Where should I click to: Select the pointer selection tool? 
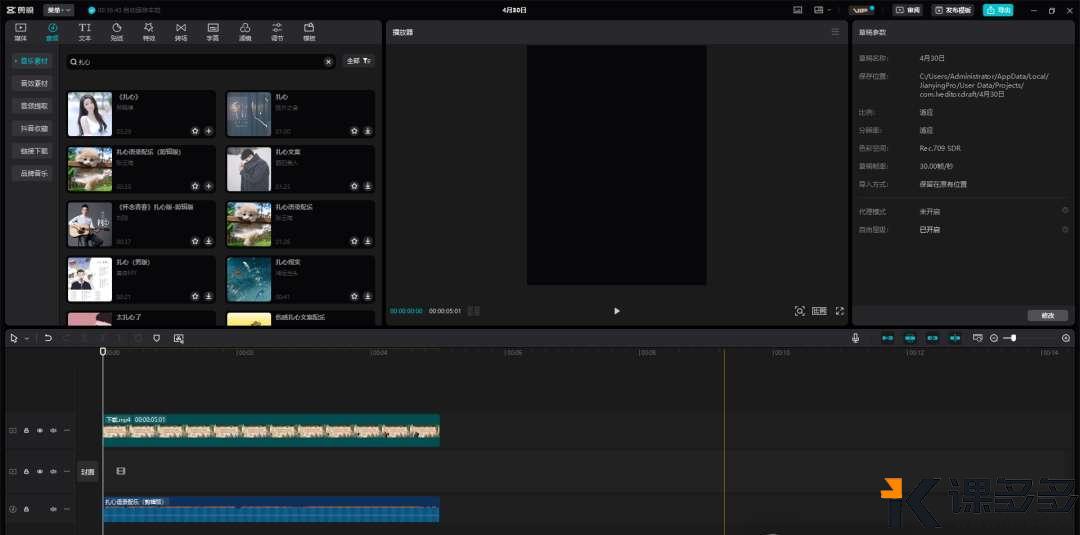pos(14,338)
